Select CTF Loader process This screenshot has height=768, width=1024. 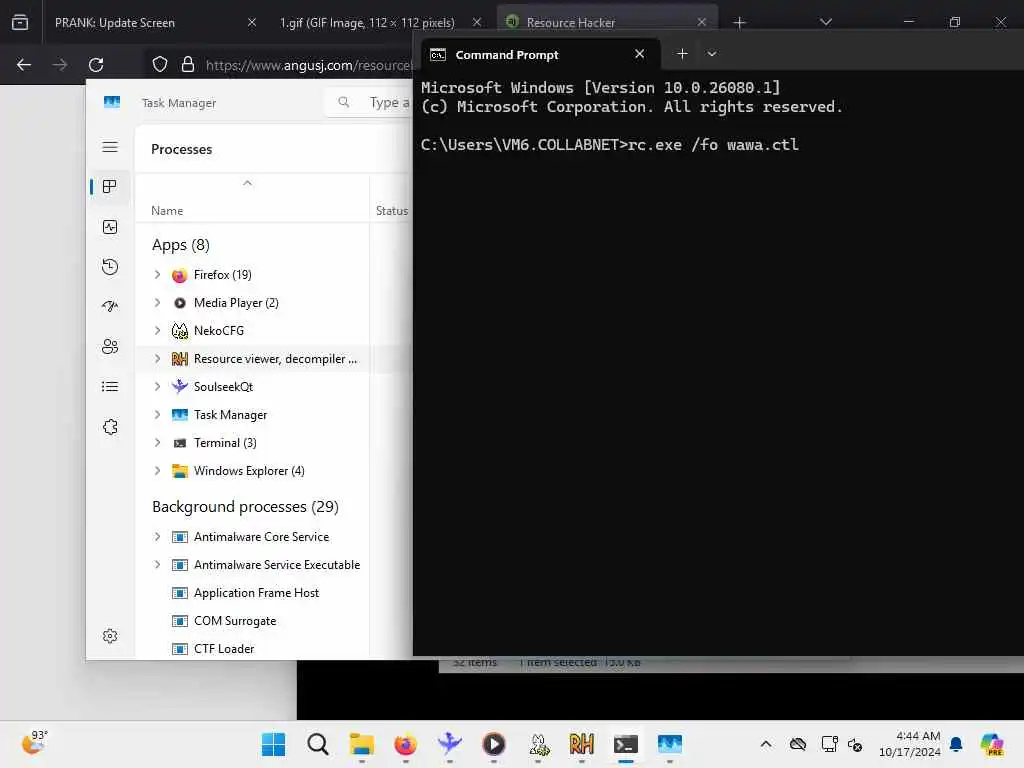[x=274, y=648]
